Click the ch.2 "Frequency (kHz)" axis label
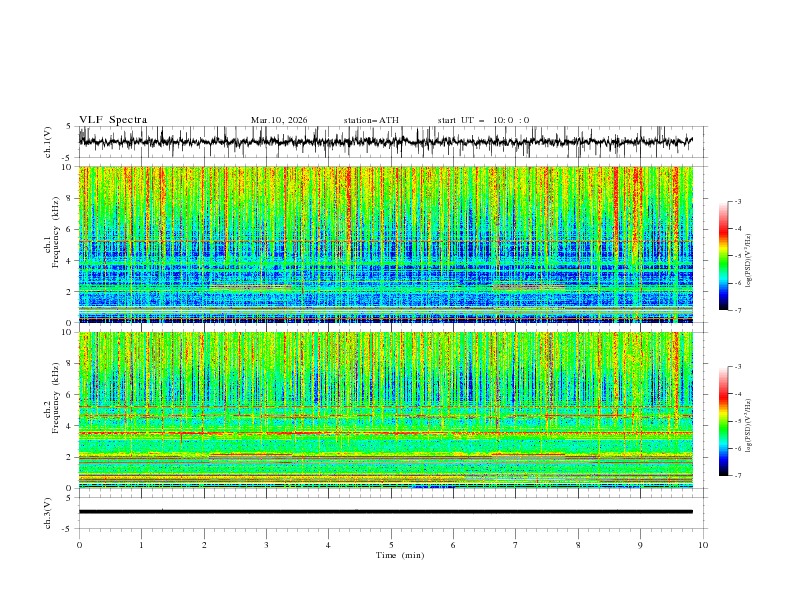Viewport: 792px width, 612px height. tap(55, 398)
